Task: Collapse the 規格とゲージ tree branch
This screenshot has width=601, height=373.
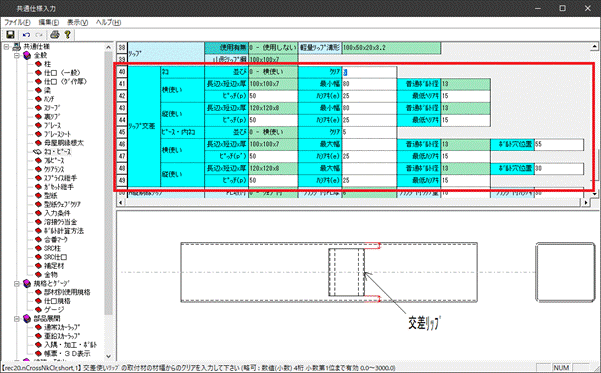Action: click(x=17, y=284)
